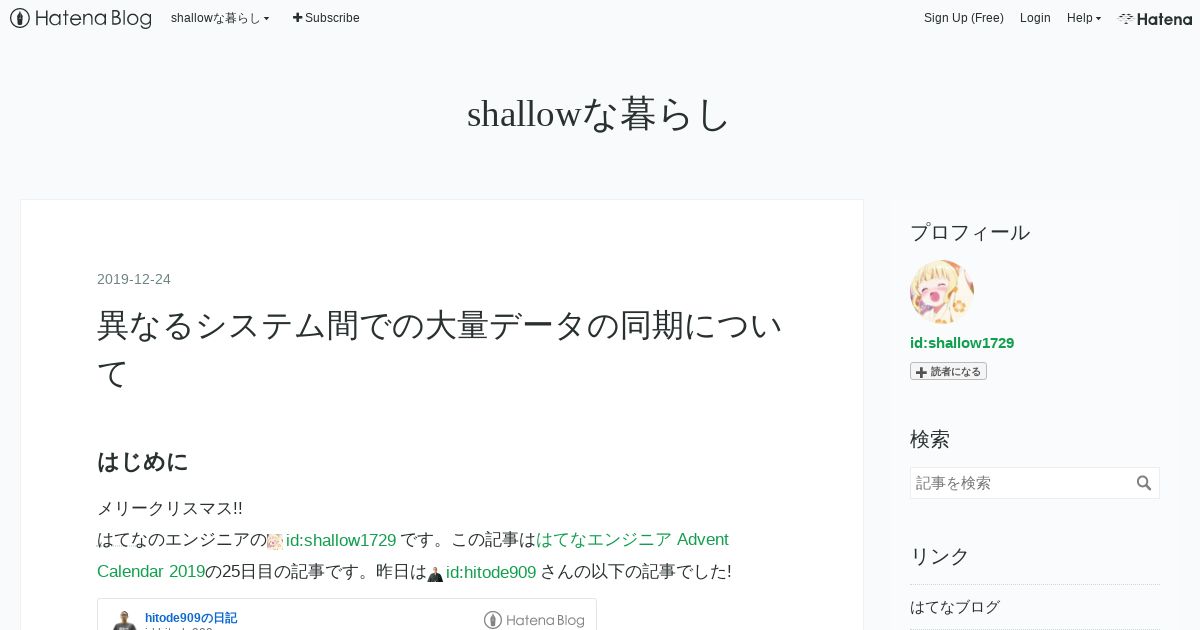Expand the shallowな暮らし blog dropdown
The height and width of the screenshot is (630, 1200).
220,18
